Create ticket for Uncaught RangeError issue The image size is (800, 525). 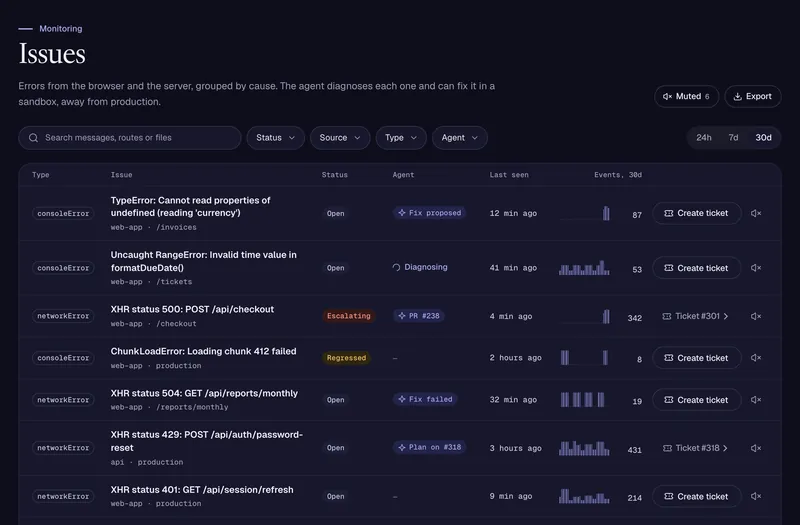pyautogui.click(x=696, y=268)
